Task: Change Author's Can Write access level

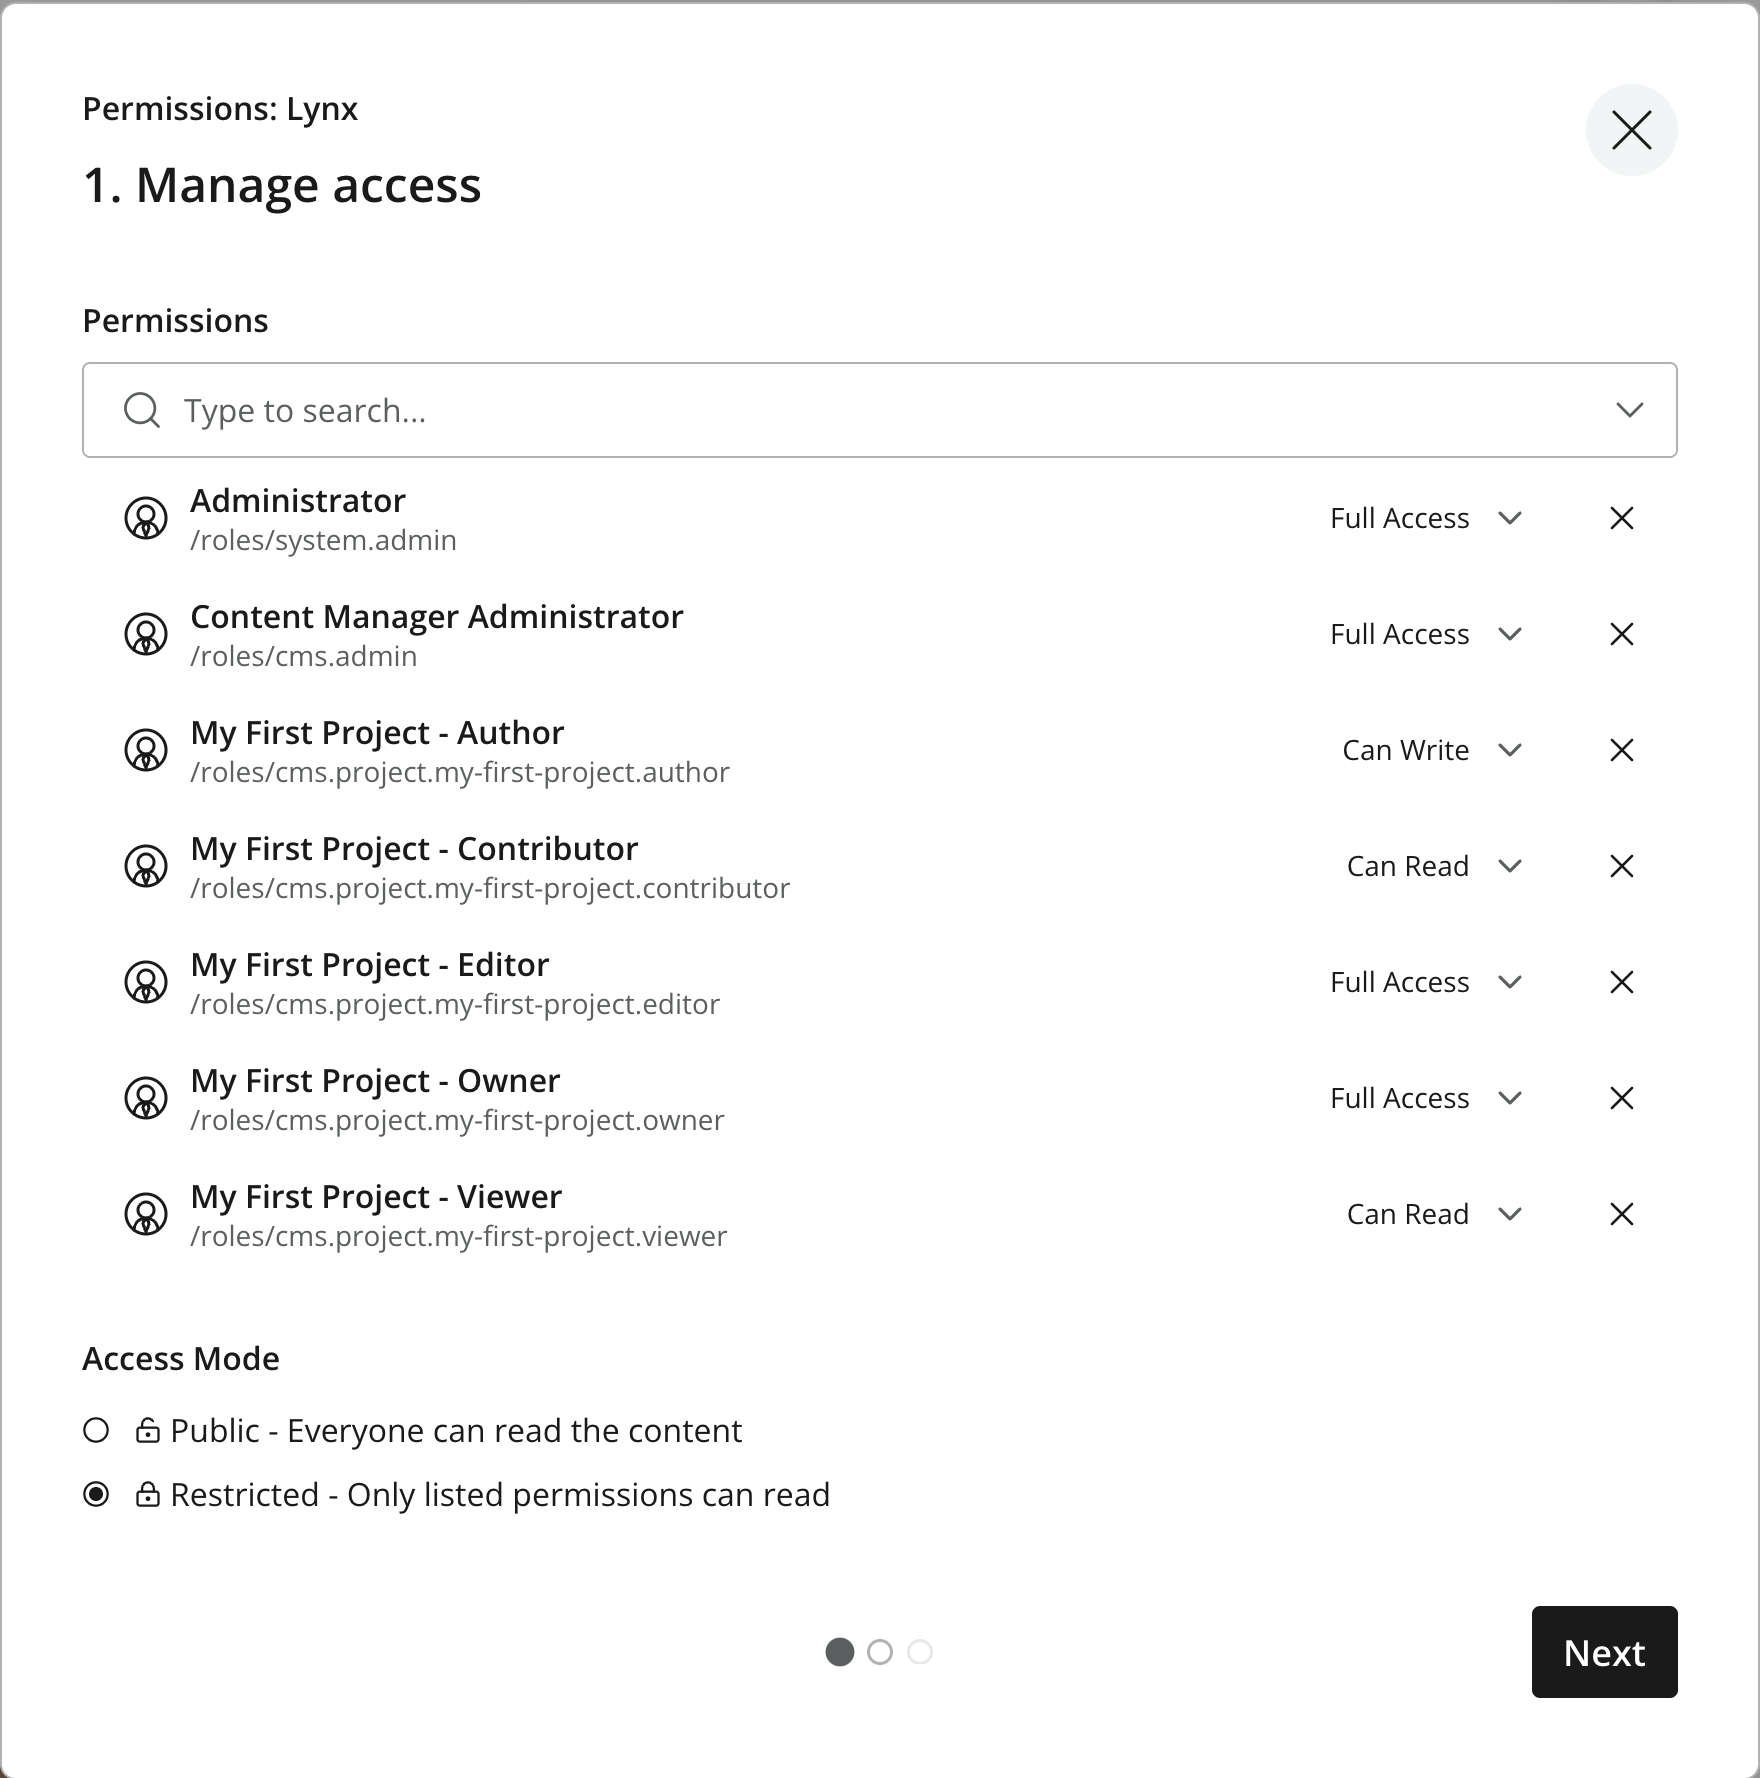Action: point(1432,750)
